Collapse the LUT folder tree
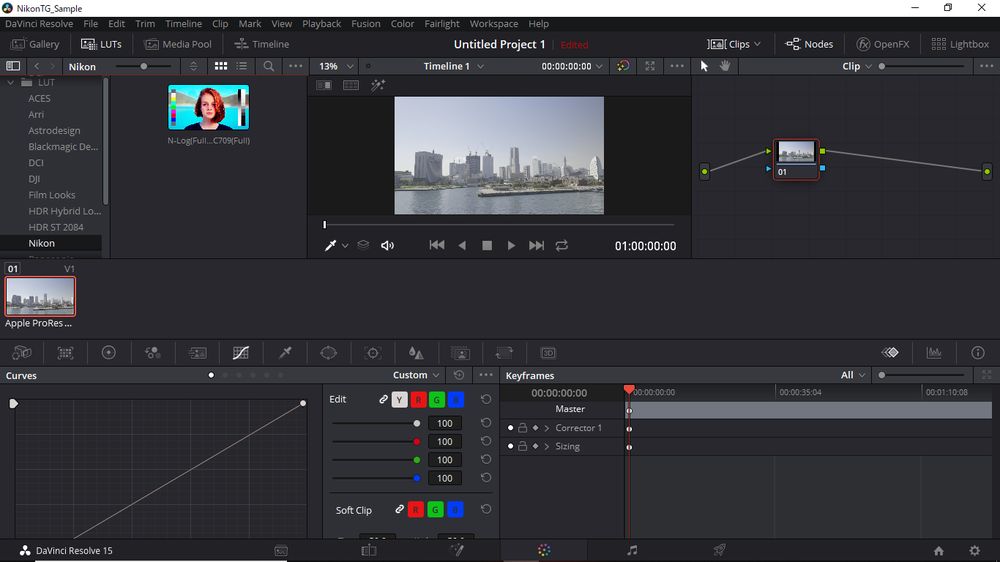Screen dimensions: 1000x562 [10, 82]
